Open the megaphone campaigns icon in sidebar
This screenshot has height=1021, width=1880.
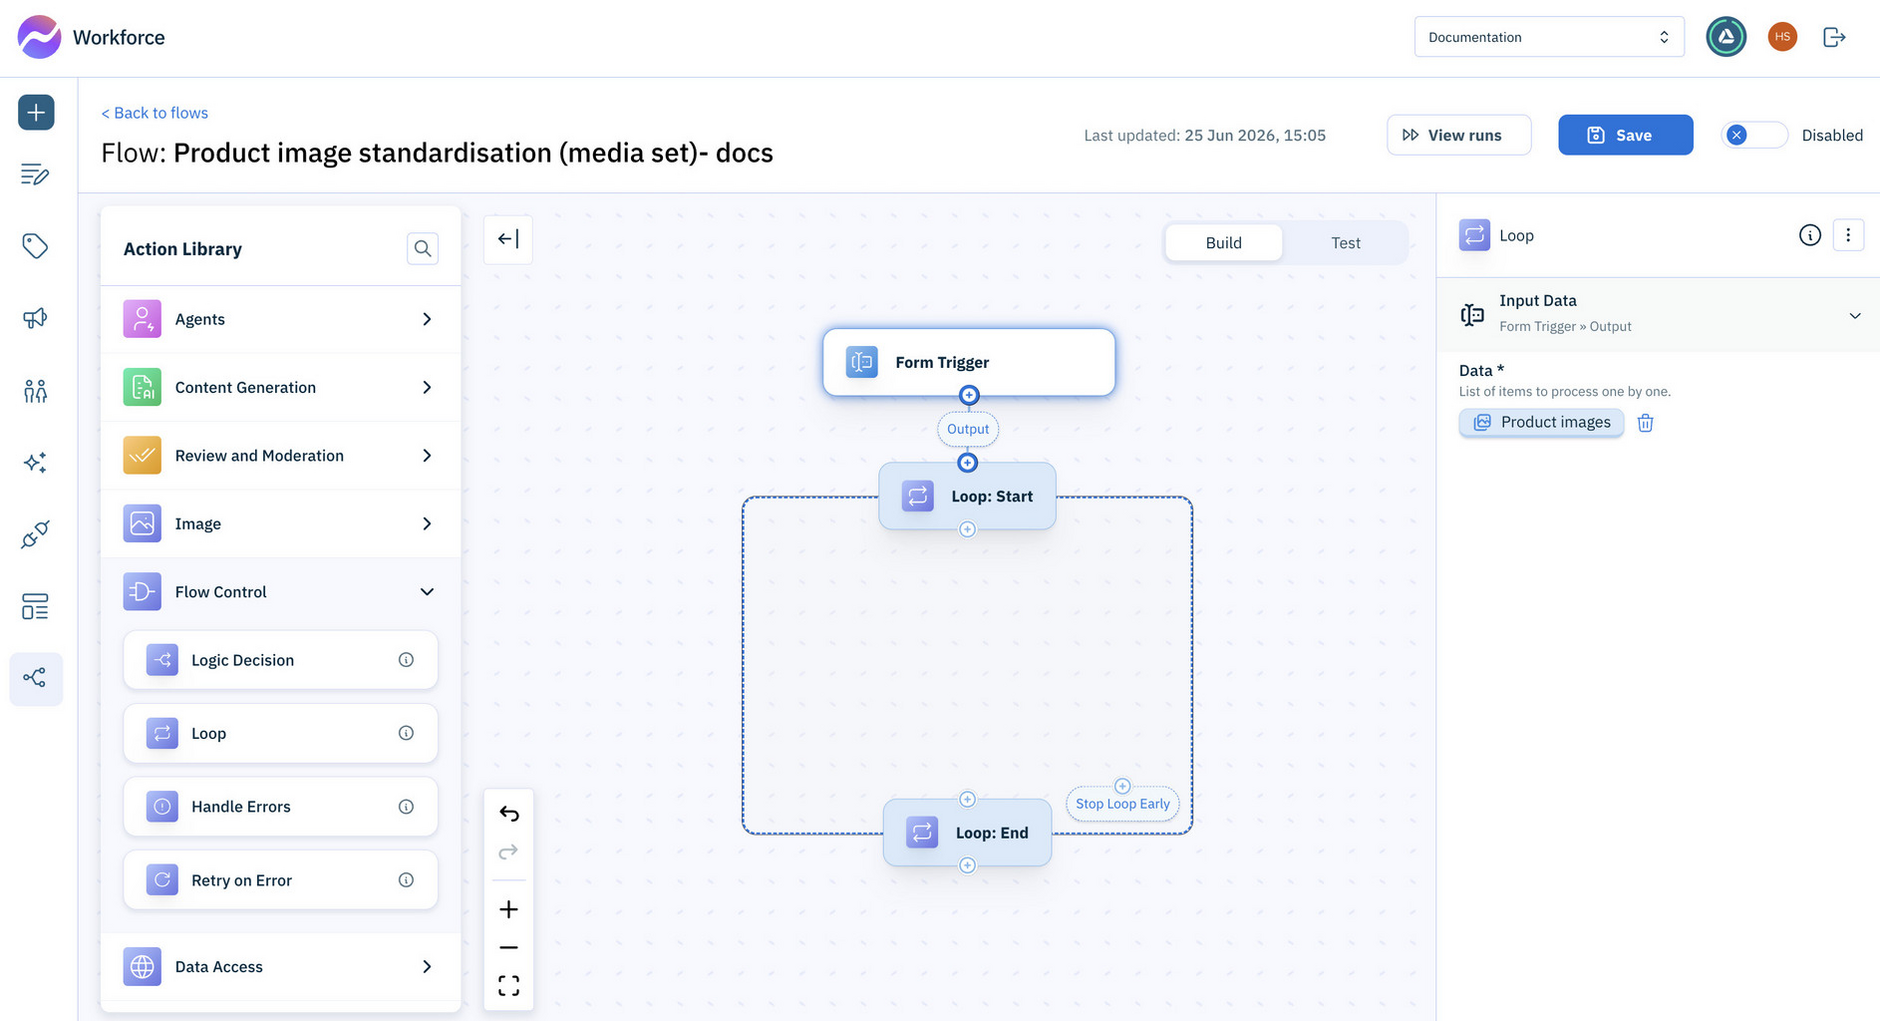tap(35, 318)
